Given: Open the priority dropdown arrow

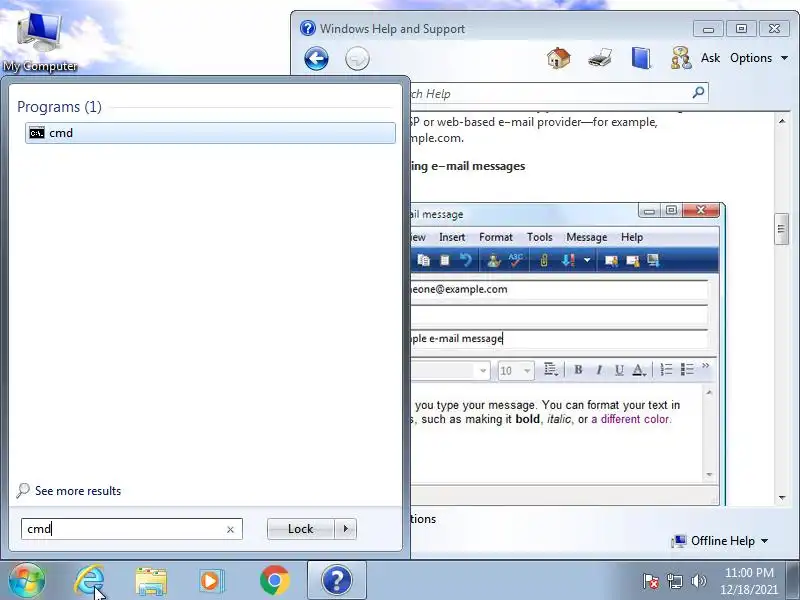Looking at the screenshot, I should pos(587,260).
